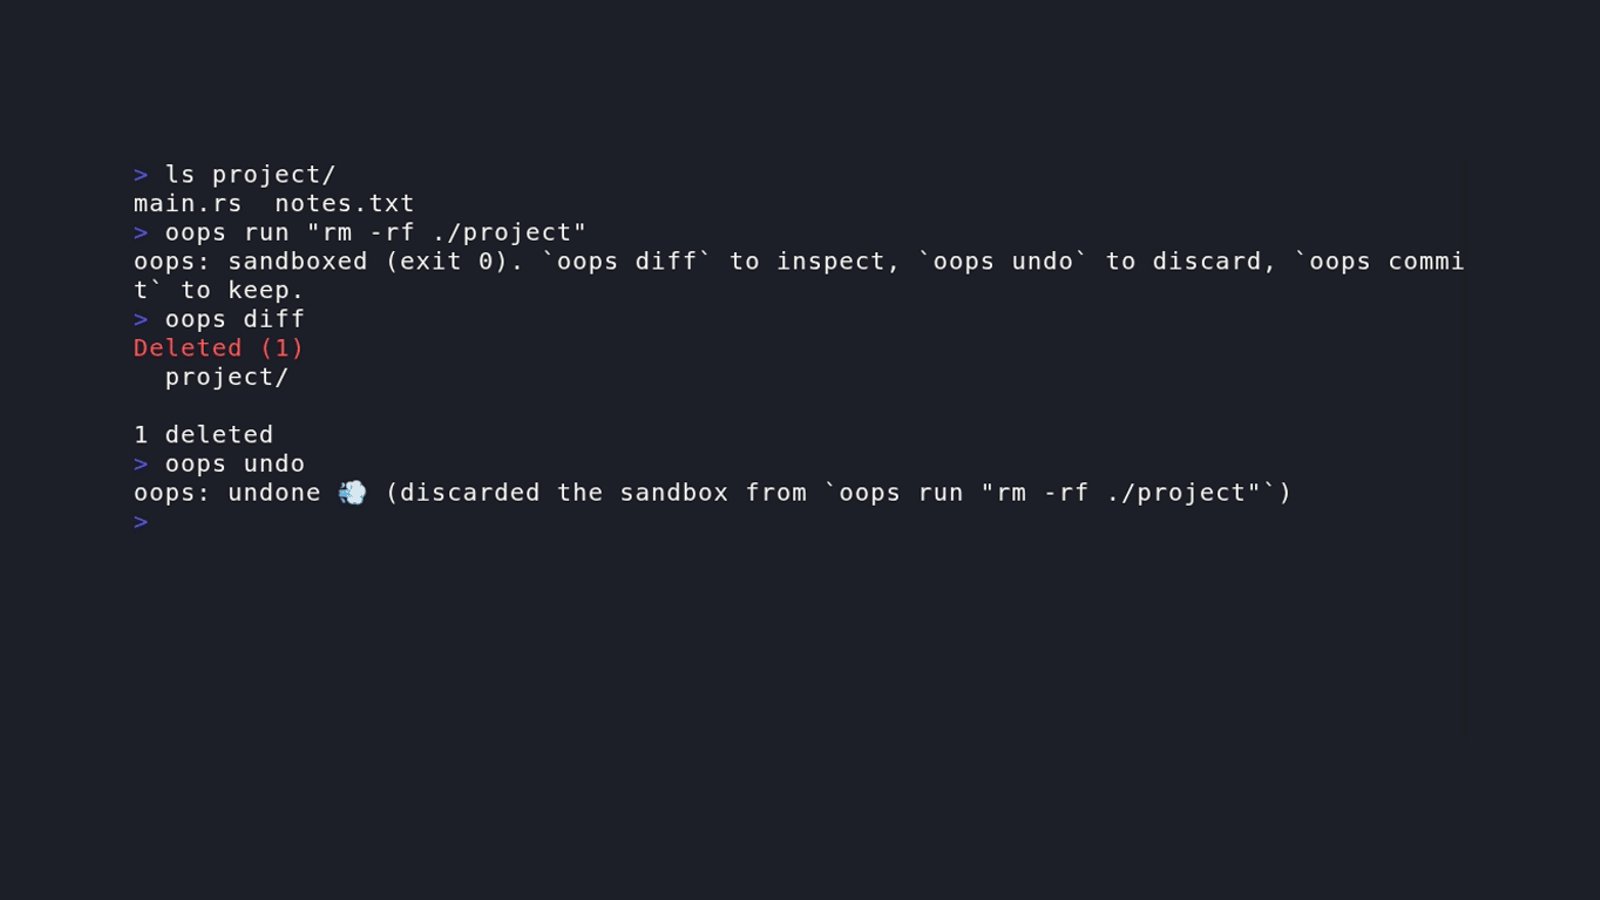Click the indented project/ entry under Deleted
Viewport: 1600px width, 900px height.
[x=227, y=377]
